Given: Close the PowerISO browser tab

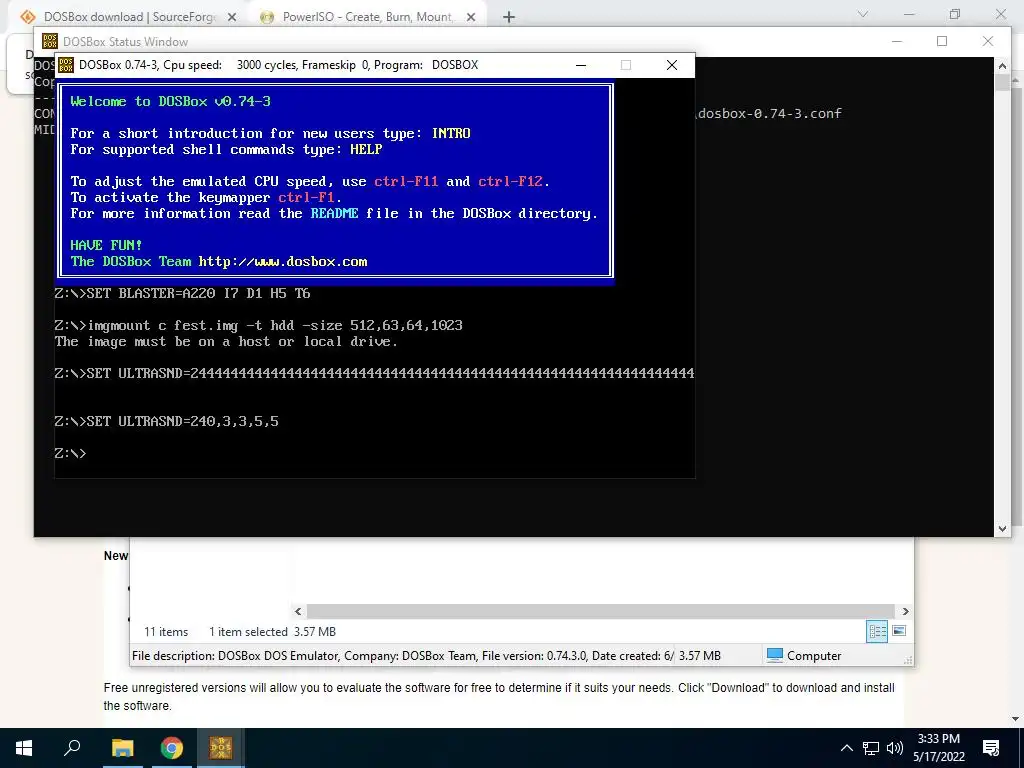Looking at the screenshot, I should [471, 18].
